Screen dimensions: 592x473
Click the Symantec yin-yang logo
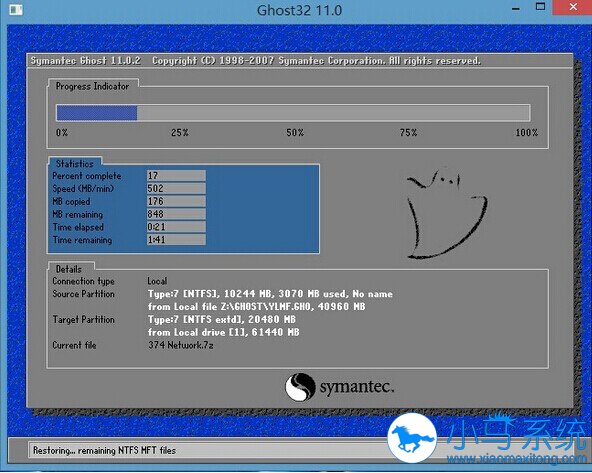point(300,387)
